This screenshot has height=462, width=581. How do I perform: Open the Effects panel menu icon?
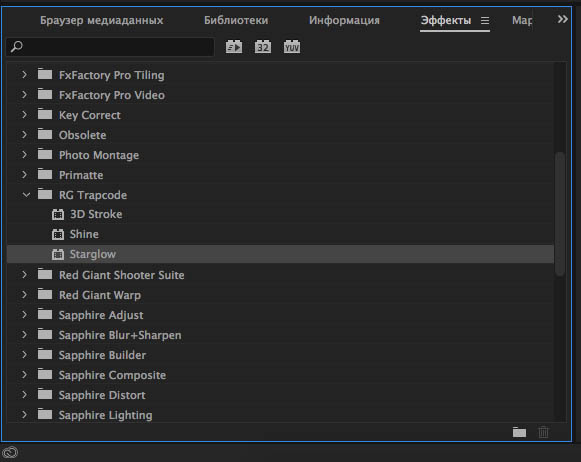point(485,20)
